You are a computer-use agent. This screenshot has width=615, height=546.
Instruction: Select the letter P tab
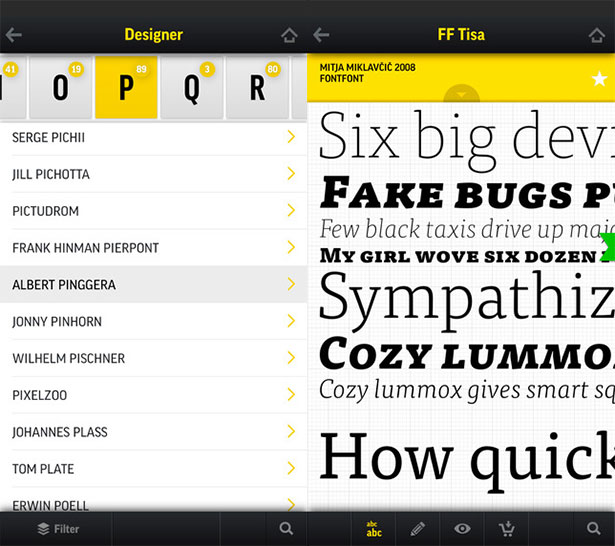coord(126,87)
